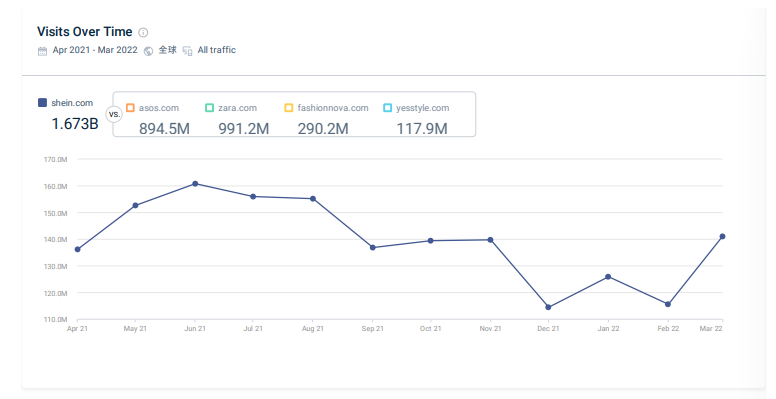Image resolution: width=776 pixels, height=399 pixels.
Task: Toggle the fashionnova.com yellow checkbox
Action: 289,107
